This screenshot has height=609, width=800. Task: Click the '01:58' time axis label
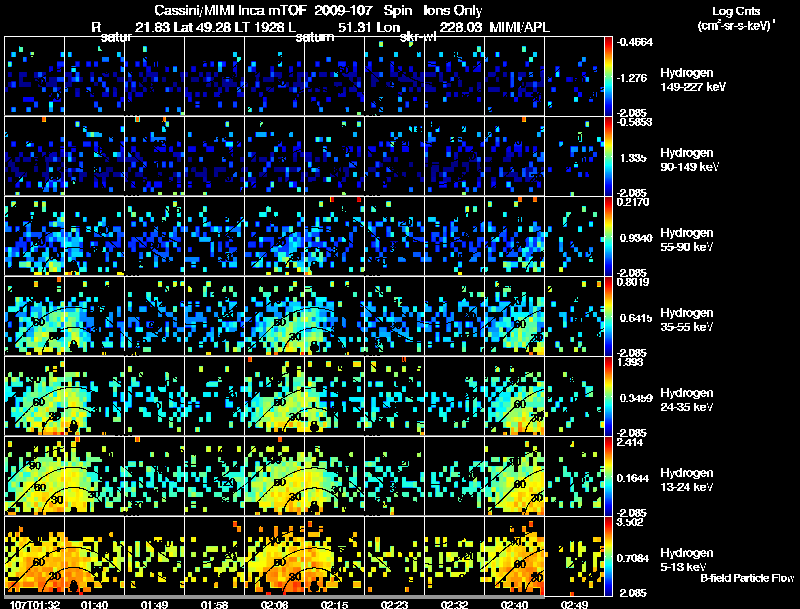click(214, 604)
